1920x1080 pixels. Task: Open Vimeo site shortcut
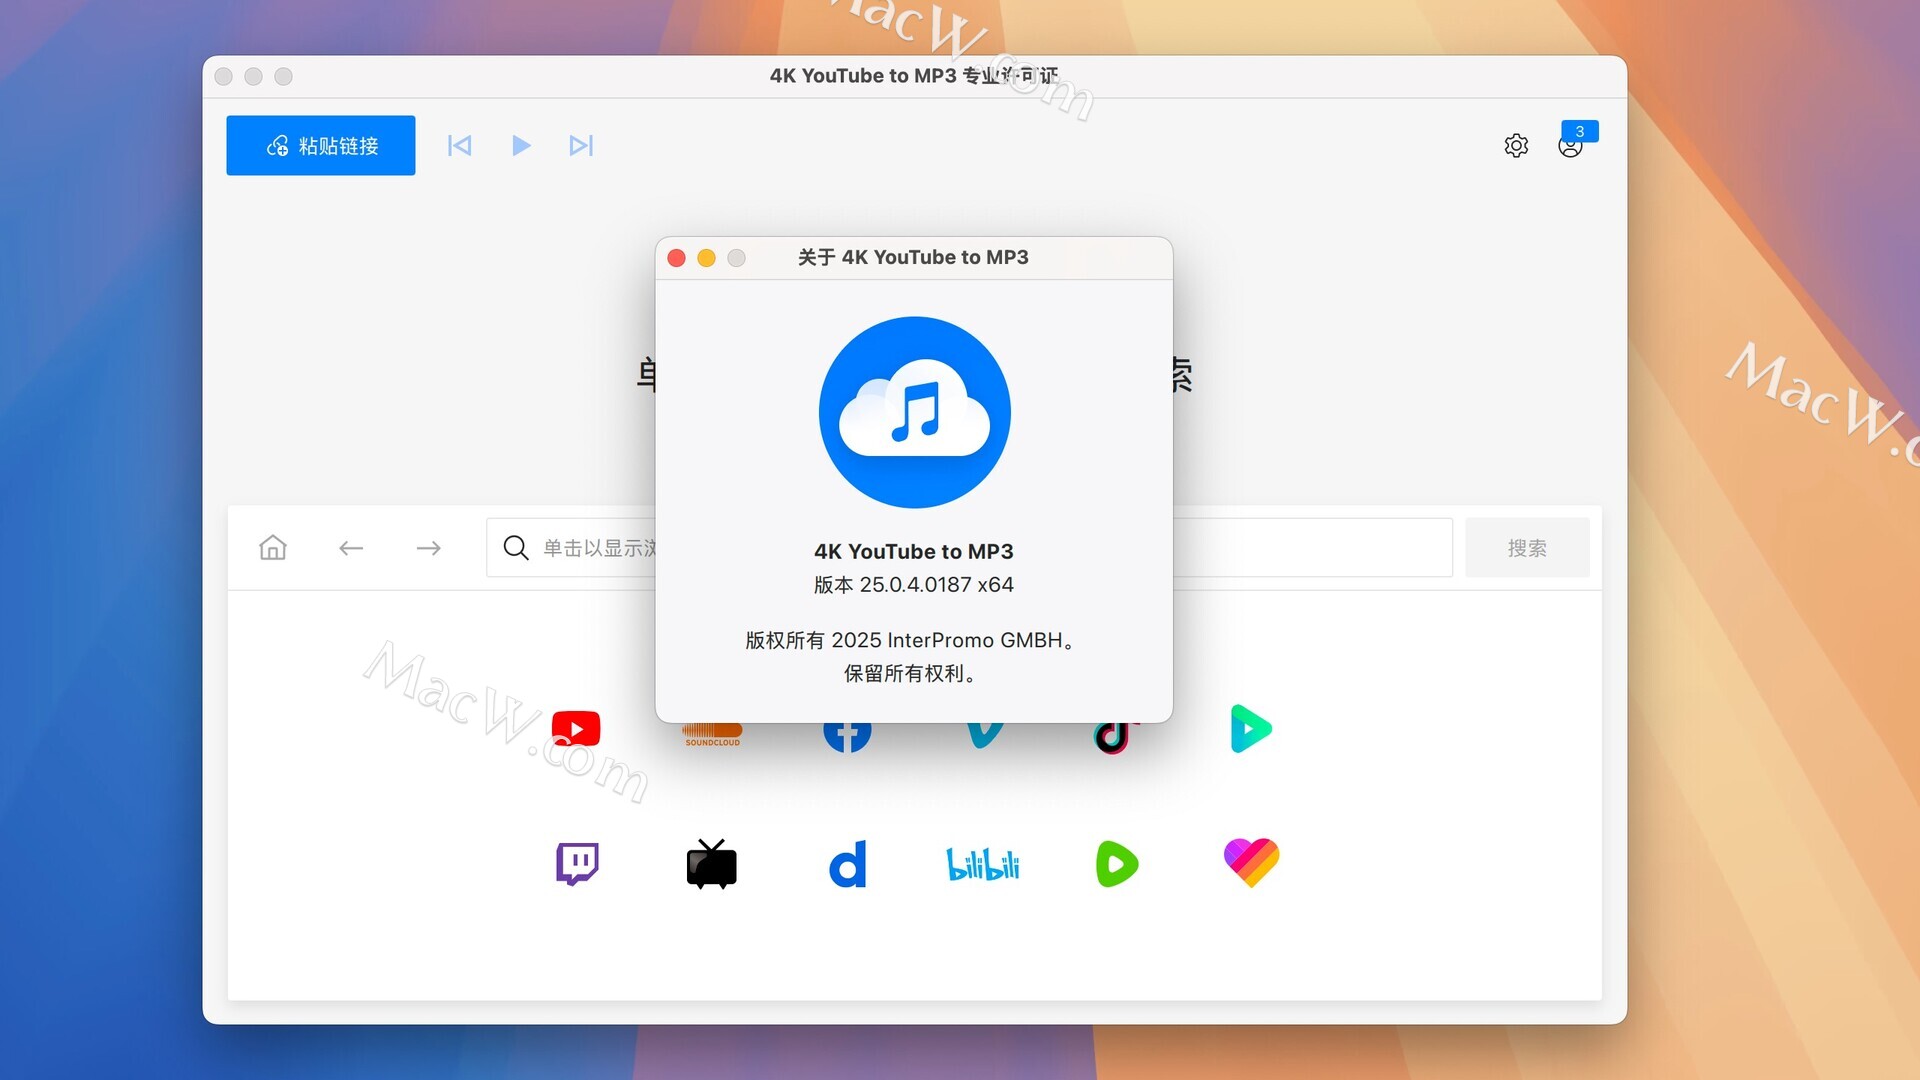pyautogui.click(x=985, y=734)
